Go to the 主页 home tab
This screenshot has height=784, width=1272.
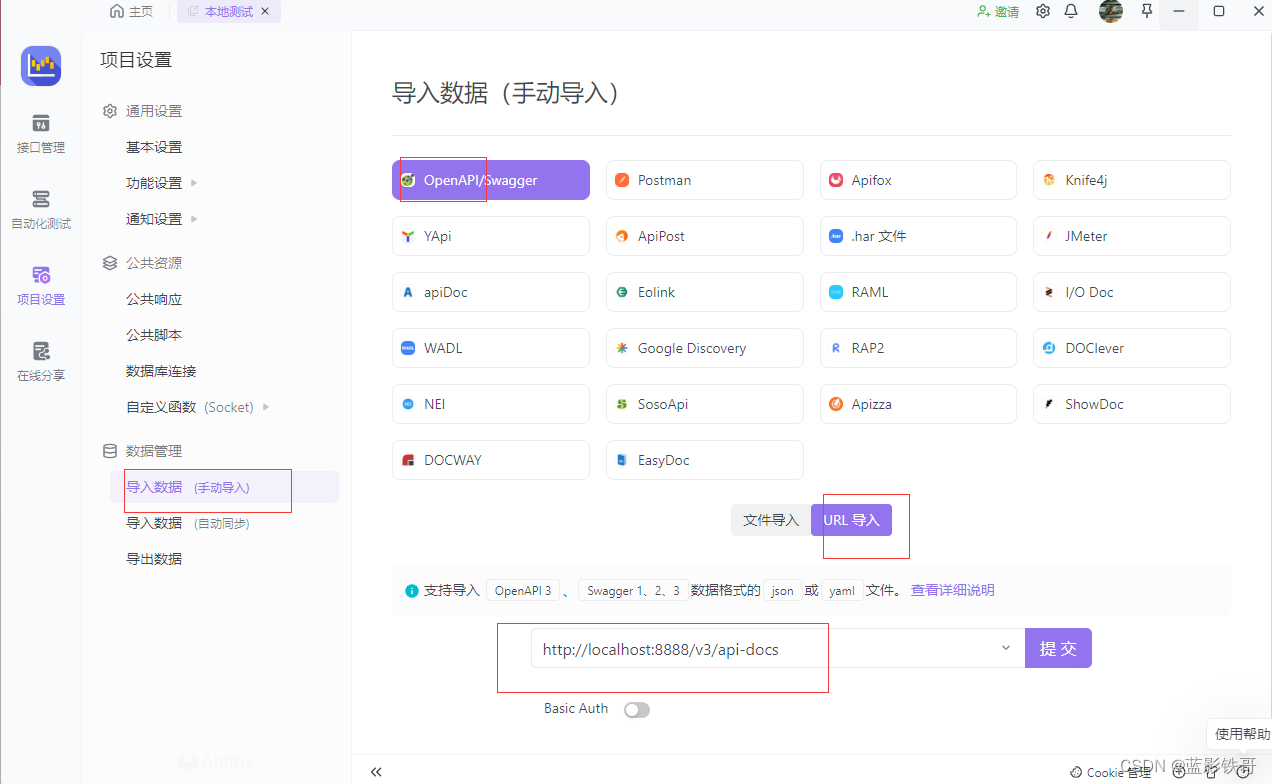(132, 12)
